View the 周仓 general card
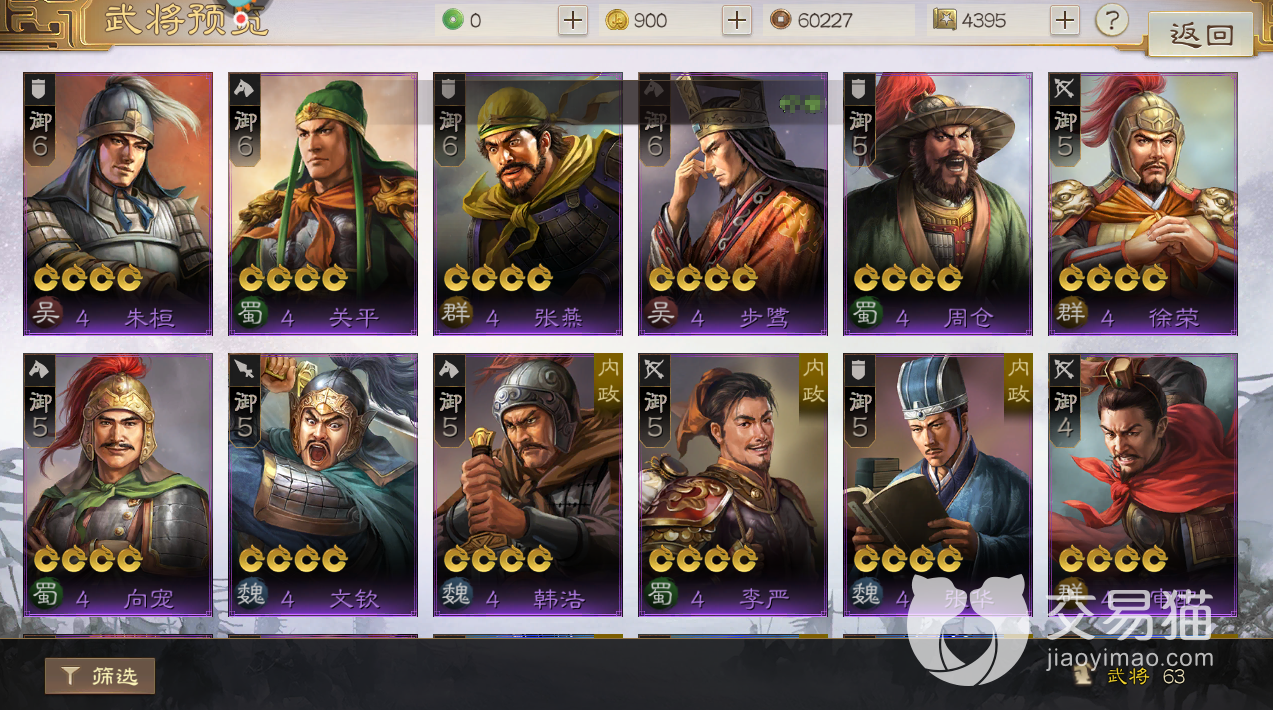The image size is (1273, 710). point(938,204)
